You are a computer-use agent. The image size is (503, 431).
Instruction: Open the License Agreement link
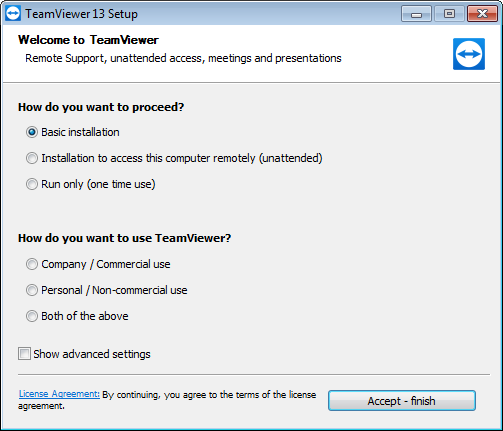tap(59, 394)
